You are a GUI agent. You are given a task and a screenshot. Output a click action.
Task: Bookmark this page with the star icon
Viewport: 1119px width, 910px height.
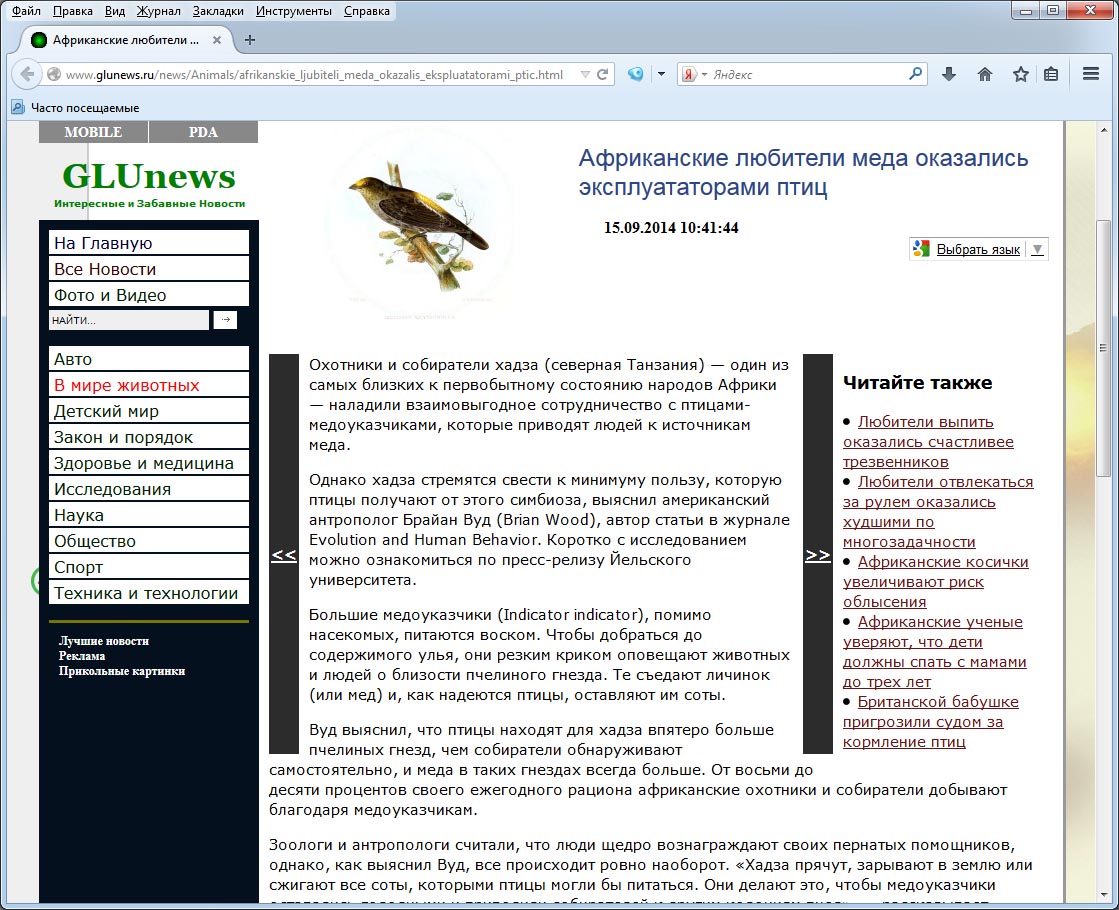pos(1020,74)
